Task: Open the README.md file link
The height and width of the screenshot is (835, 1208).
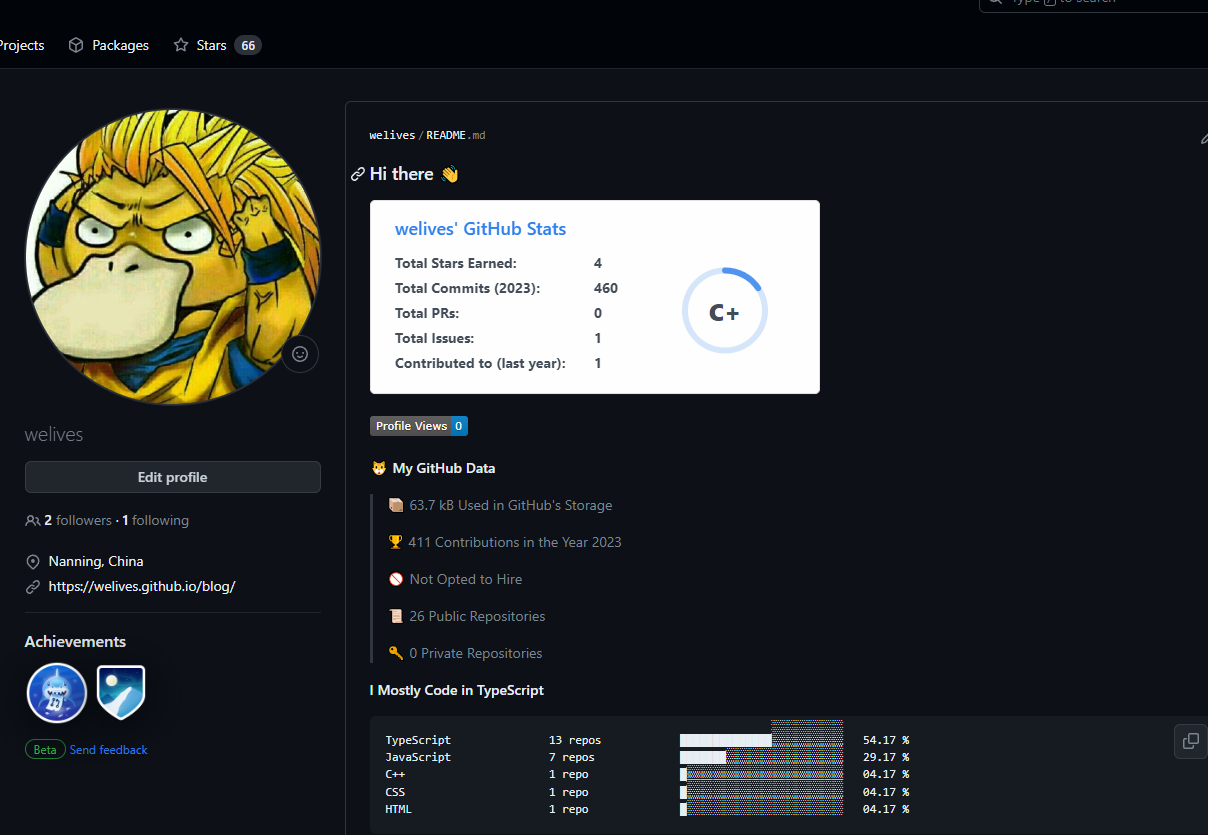Action: 456,135
